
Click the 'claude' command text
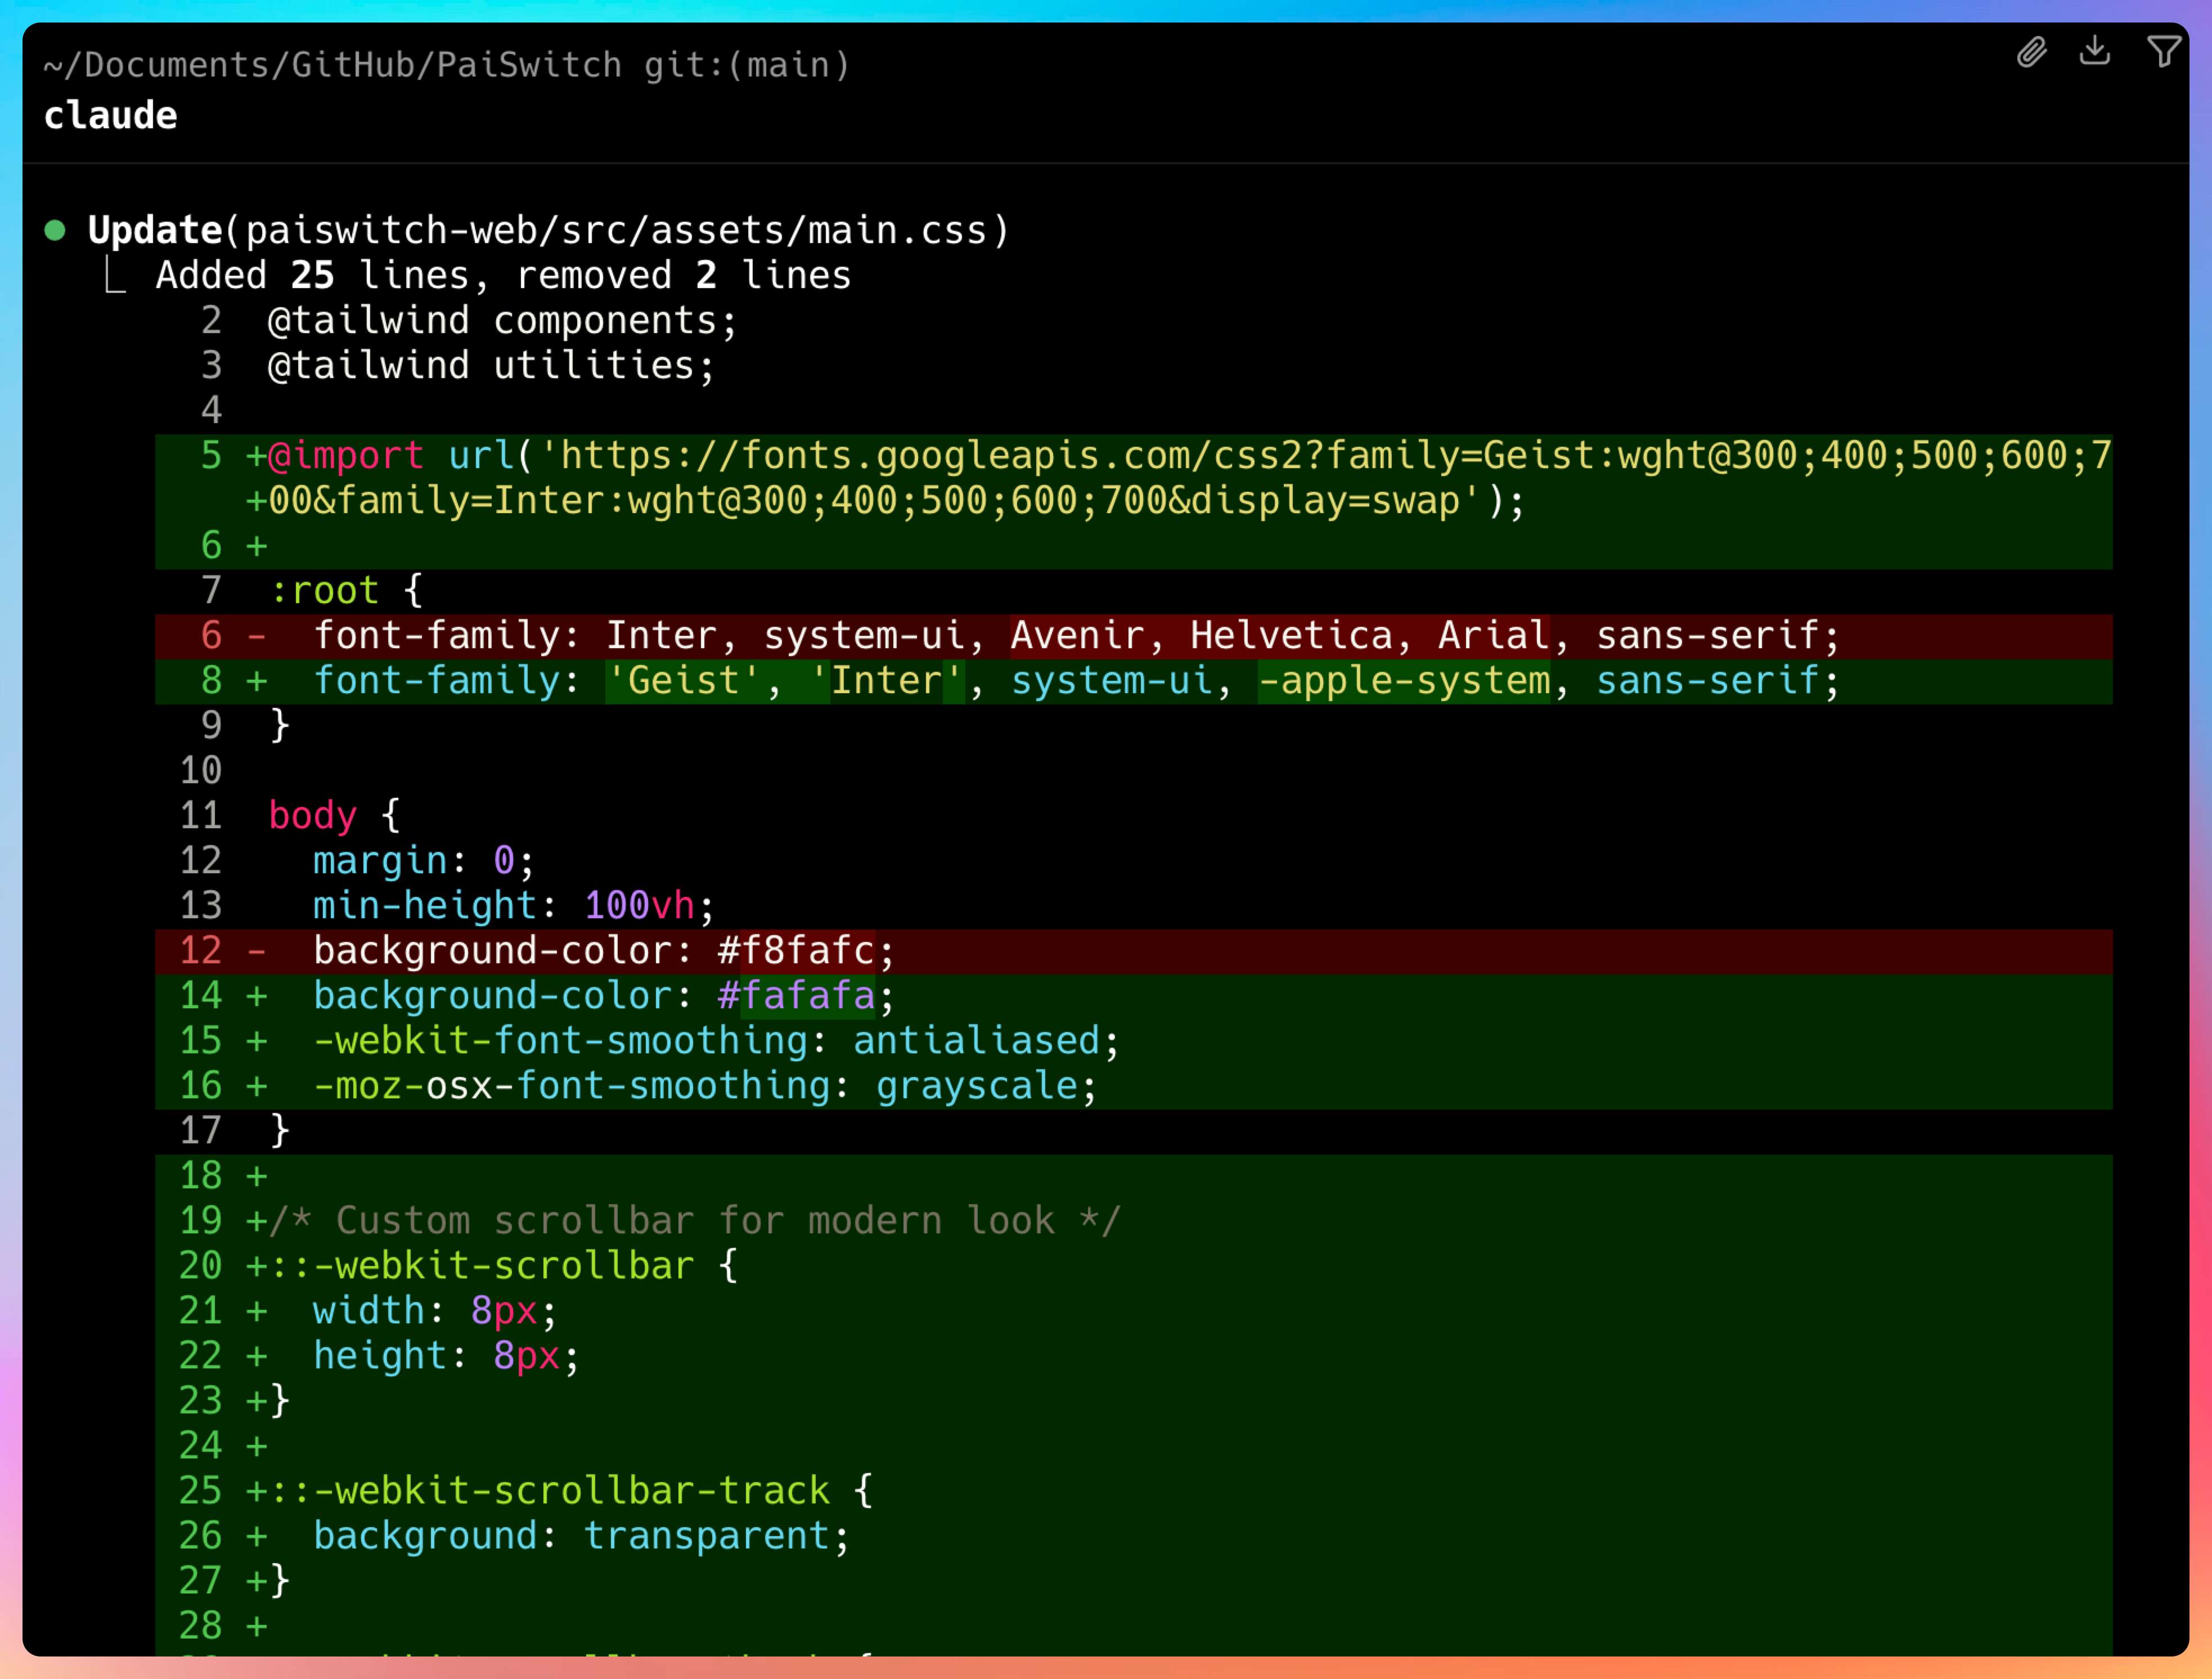click(x=110, y=116)
